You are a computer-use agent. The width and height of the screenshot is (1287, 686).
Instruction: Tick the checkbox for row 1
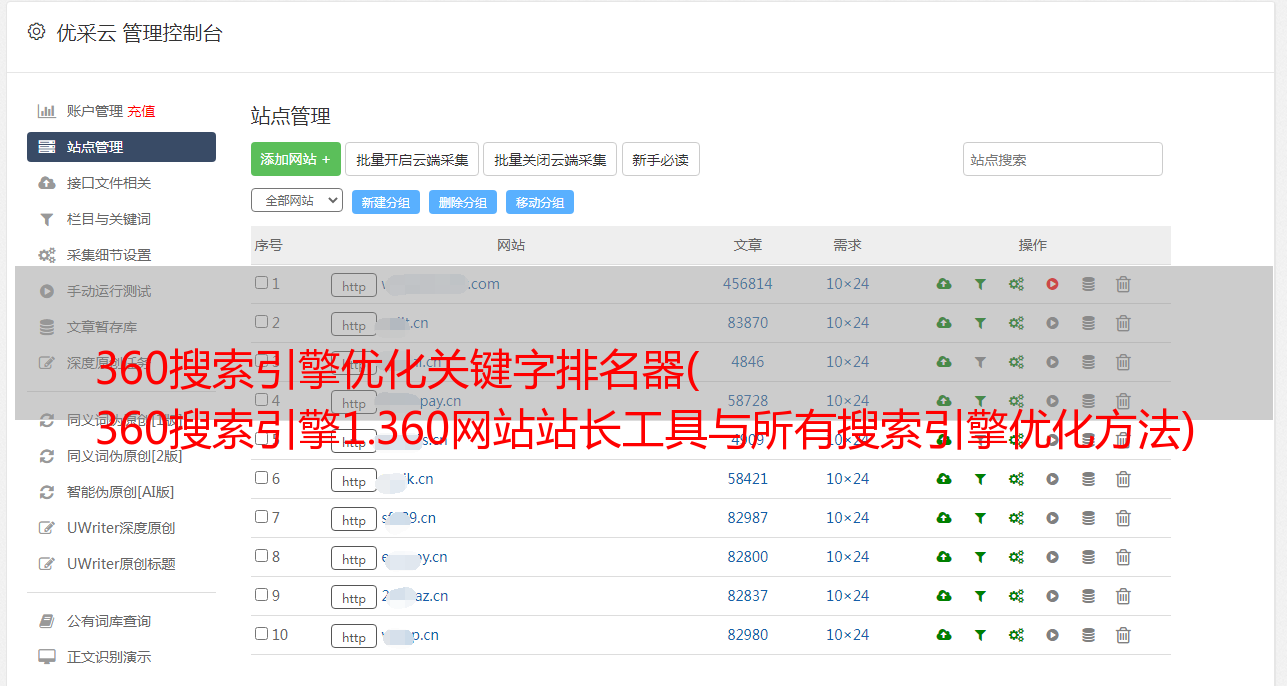261,283
